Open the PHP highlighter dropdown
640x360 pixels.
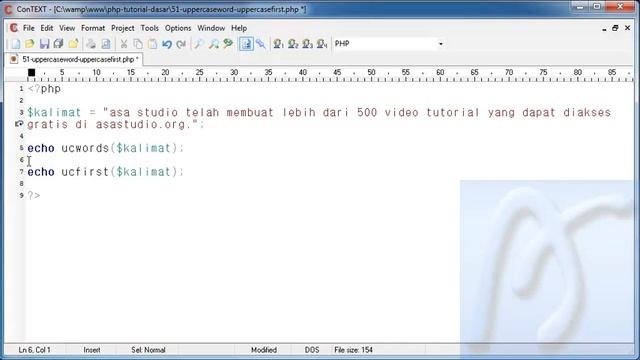[440, 44]
